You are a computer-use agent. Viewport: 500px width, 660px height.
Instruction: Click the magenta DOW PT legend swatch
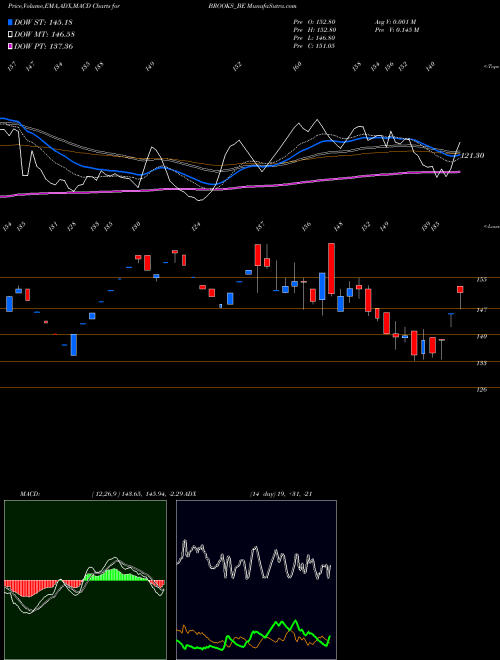coord(10,46)
